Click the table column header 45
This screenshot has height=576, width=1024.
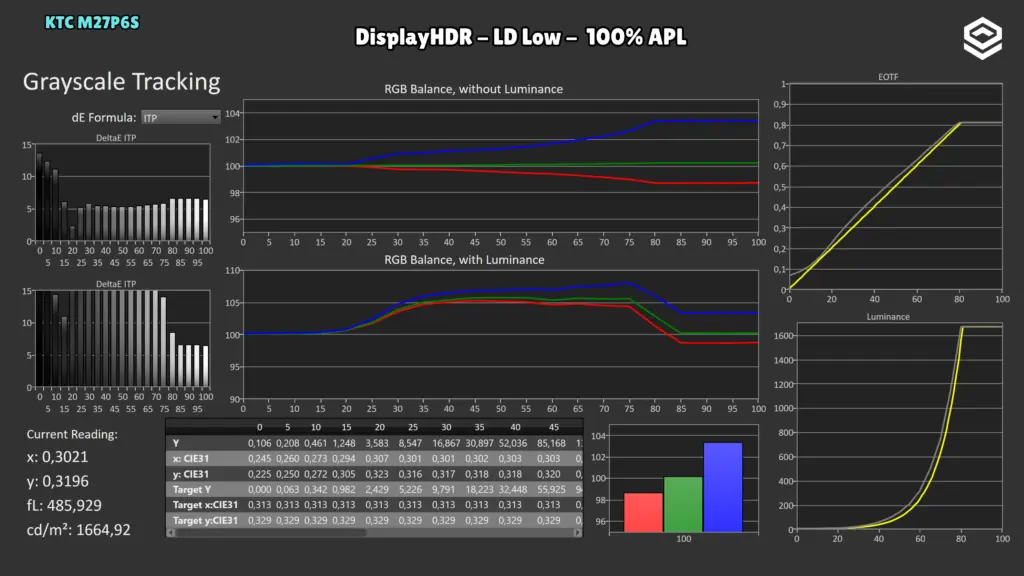554,427
